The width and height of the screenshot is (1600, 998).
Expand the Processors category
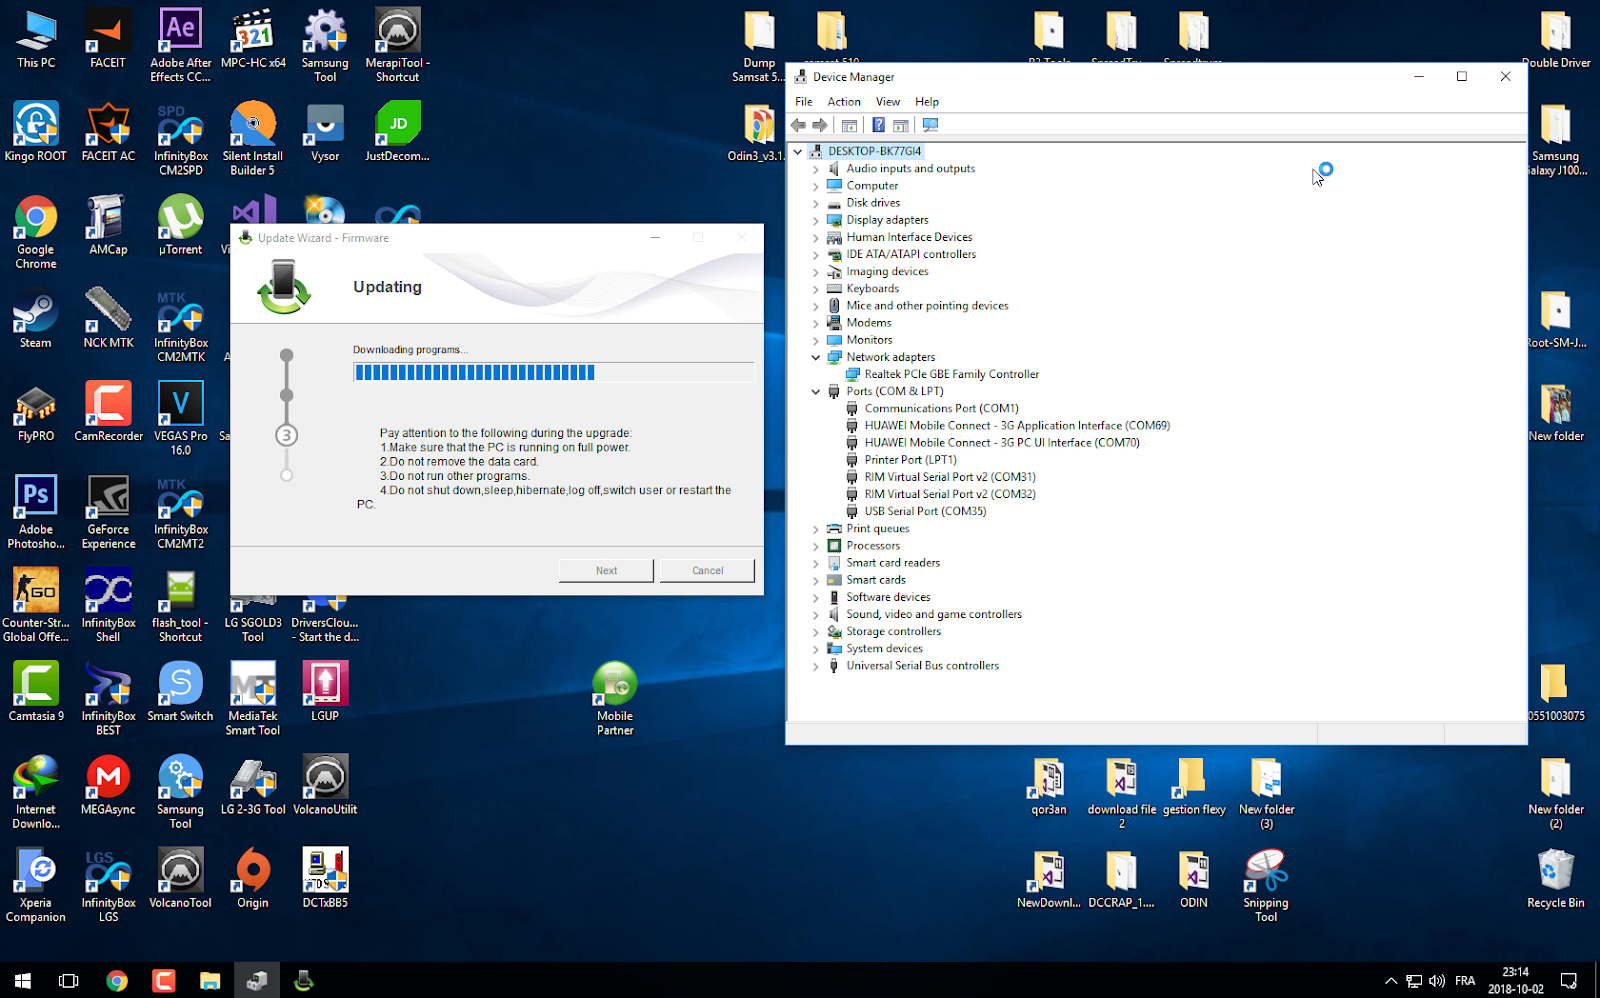coord(816,546)
